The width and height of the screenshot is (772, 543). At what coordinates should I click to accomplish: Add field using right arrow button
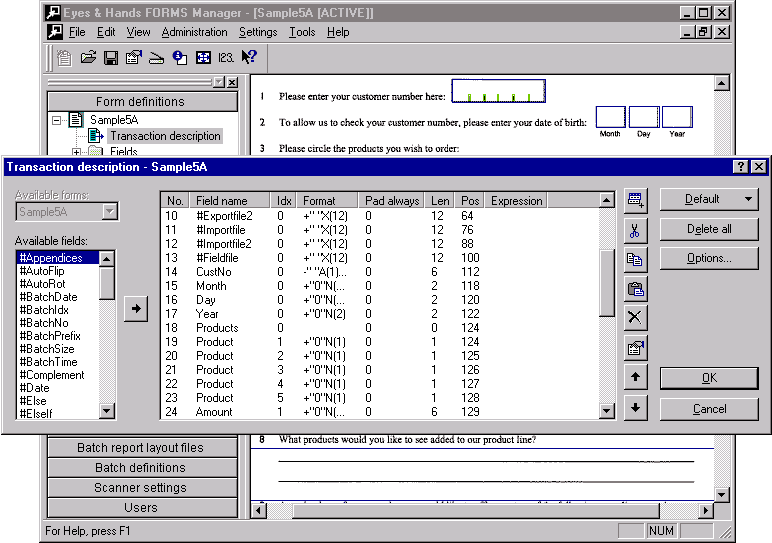[135, 310]
